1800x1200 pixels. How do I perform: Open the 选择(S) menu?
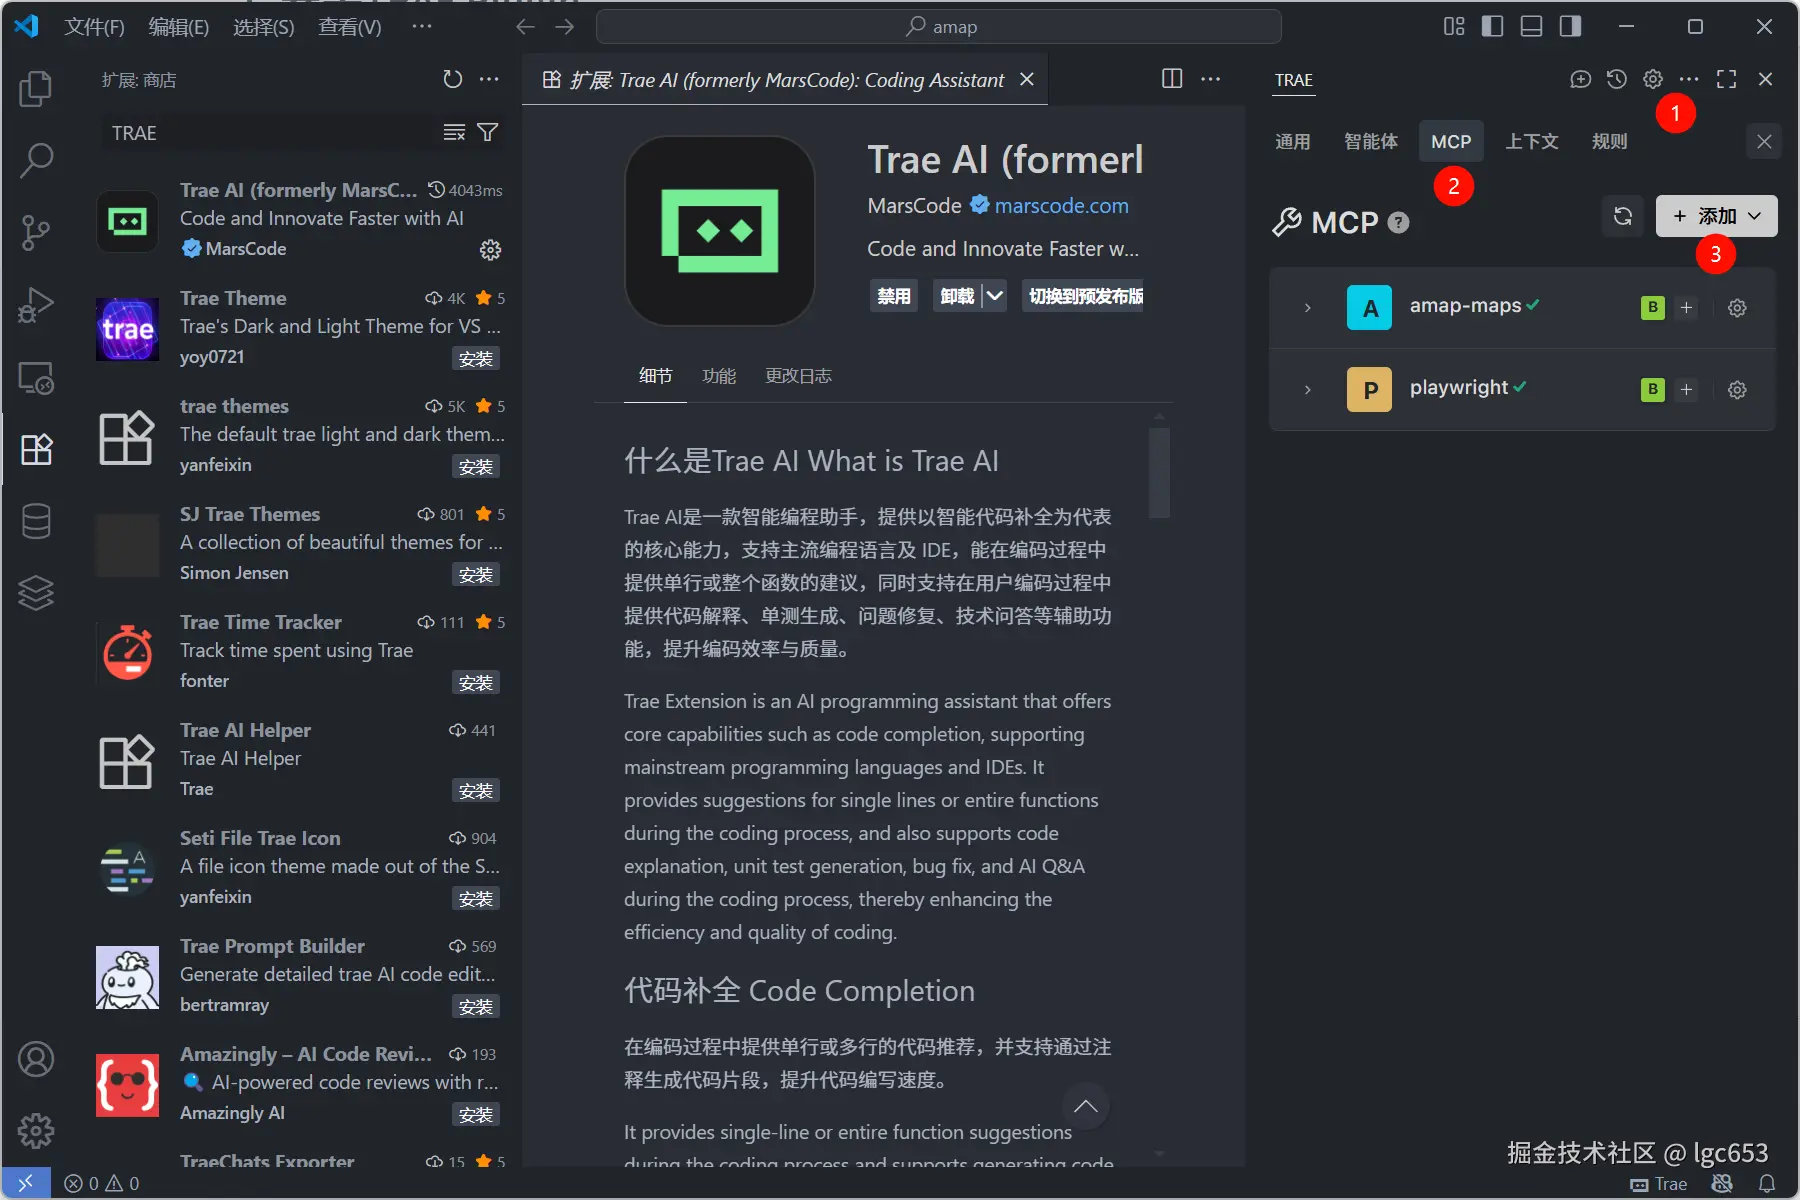coord(264,27)
